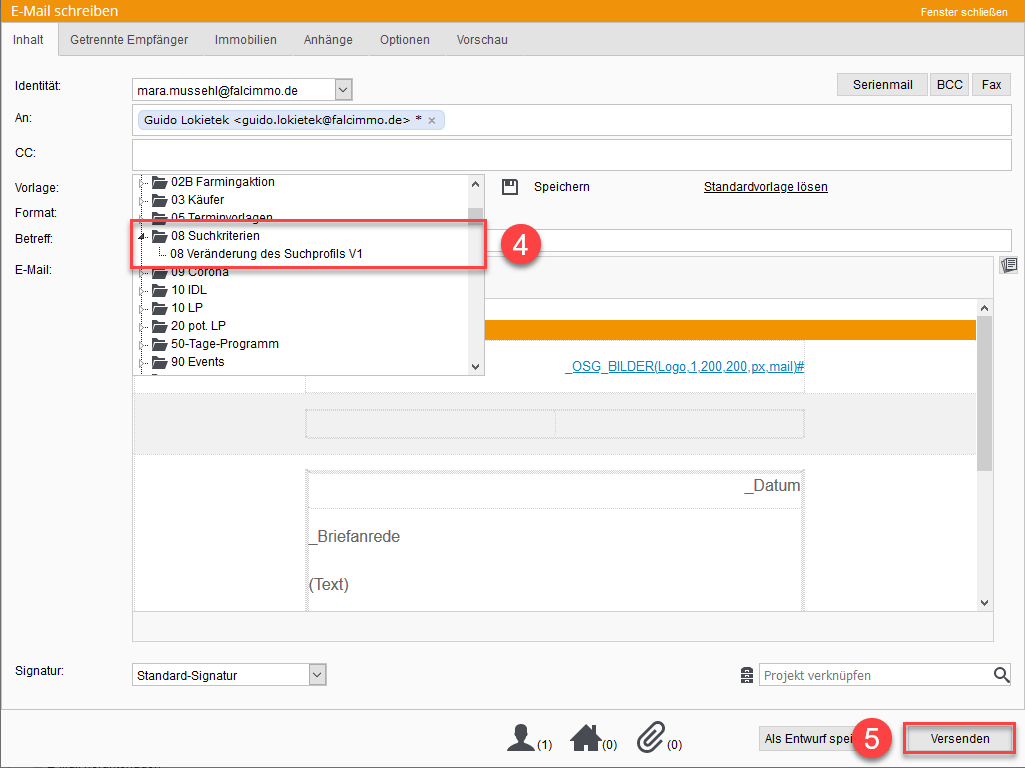Expand the 03 Käufer folder
The image size is (1025, 768).
click(142, 200)
